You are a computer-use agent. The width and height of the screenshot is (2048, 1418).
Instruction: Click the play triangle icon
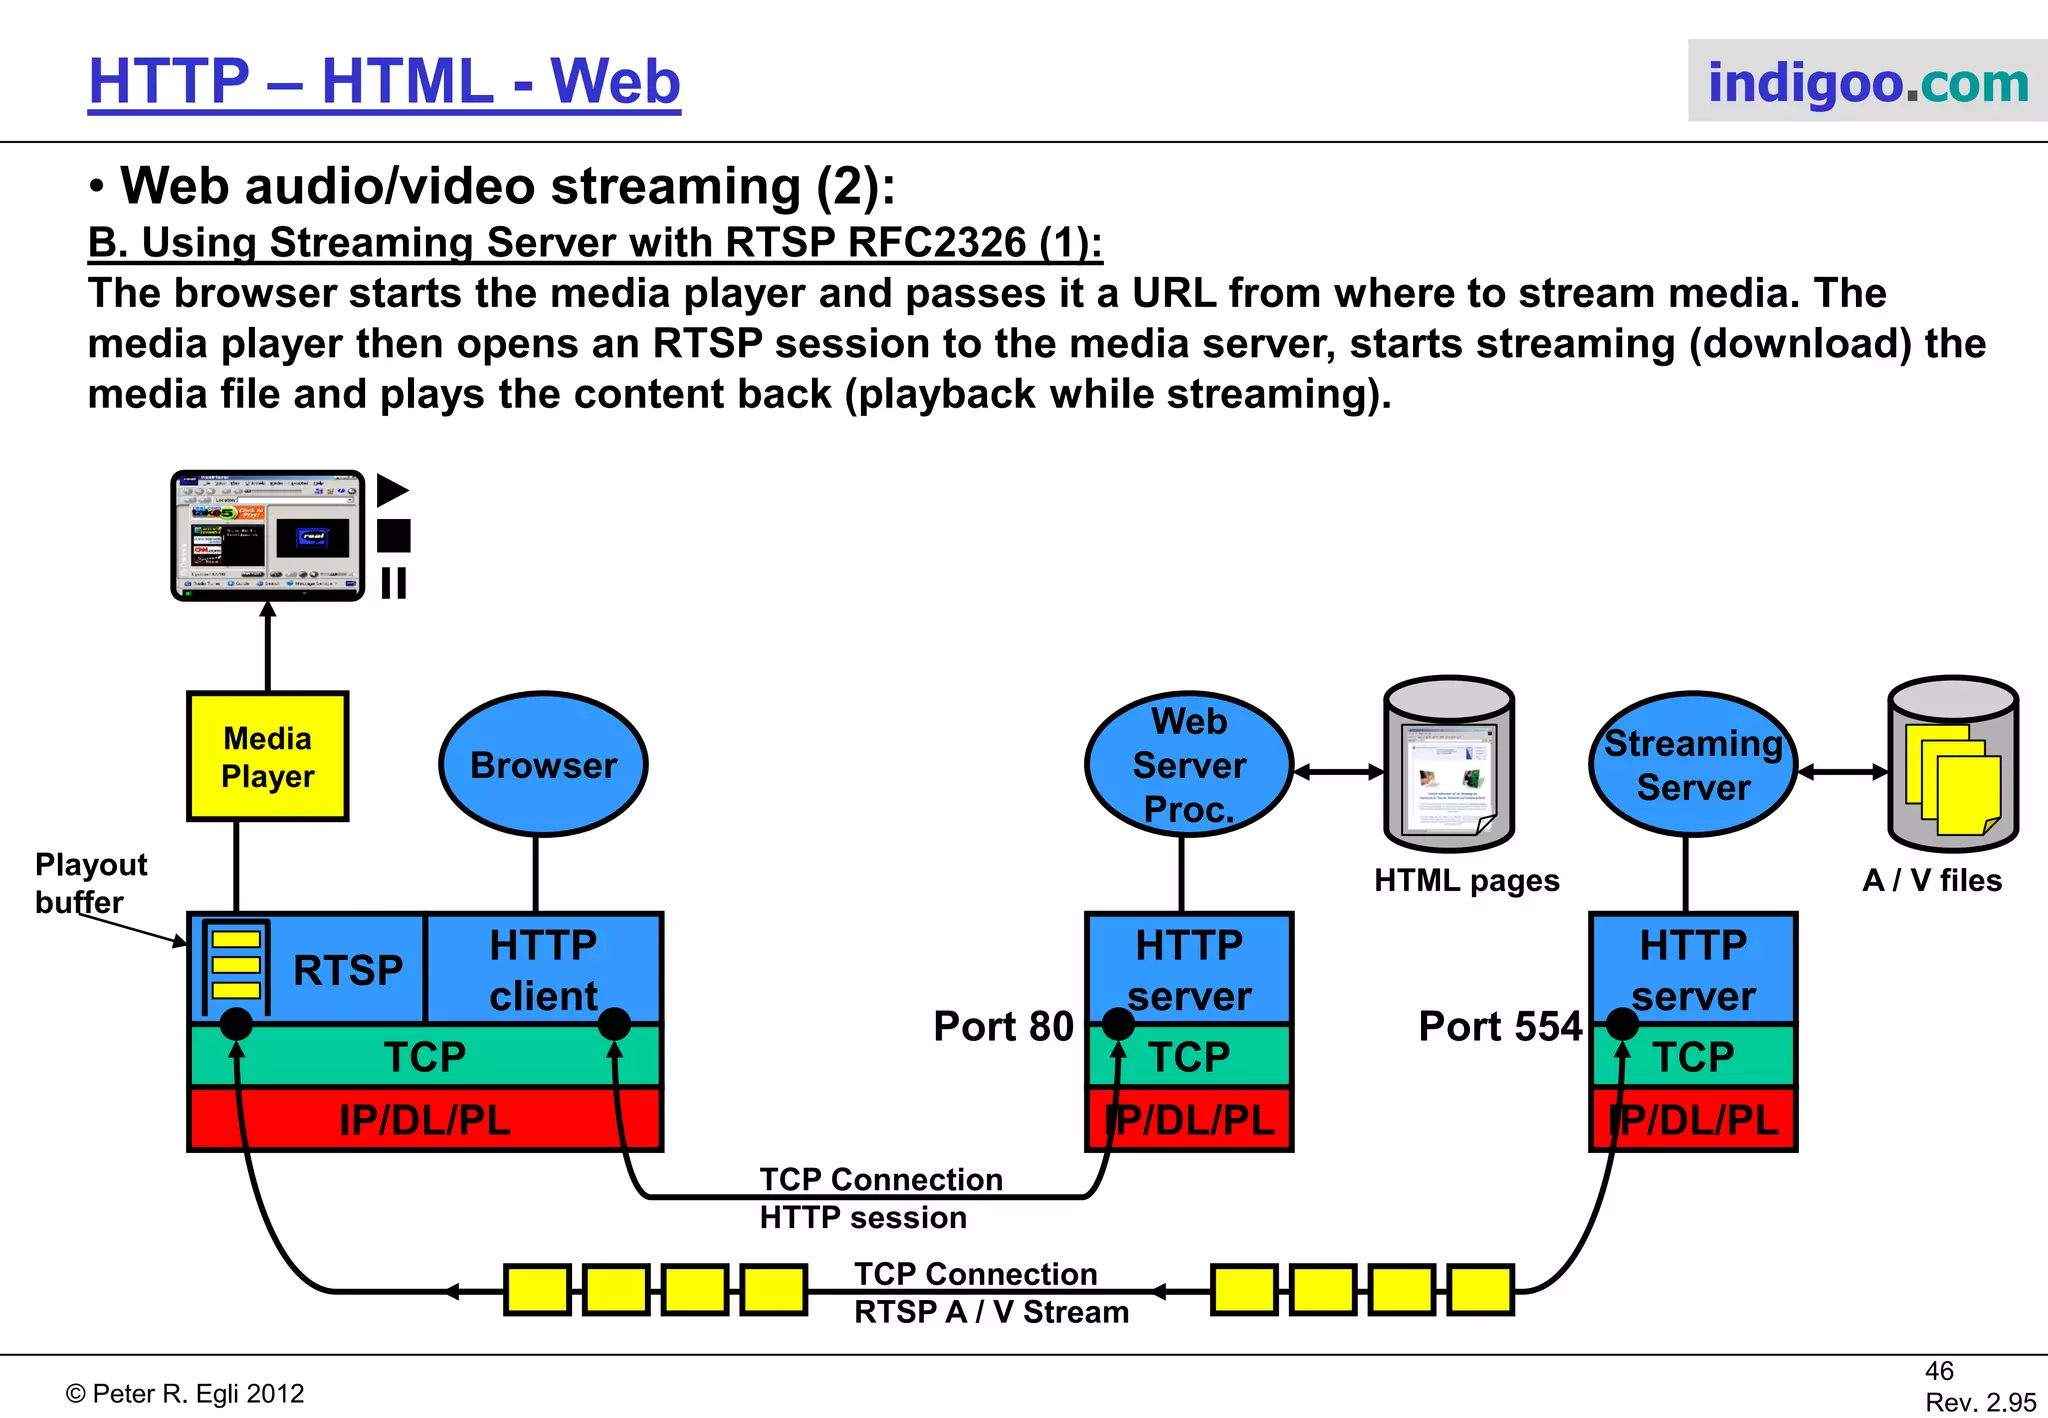(x=391, y=490)
